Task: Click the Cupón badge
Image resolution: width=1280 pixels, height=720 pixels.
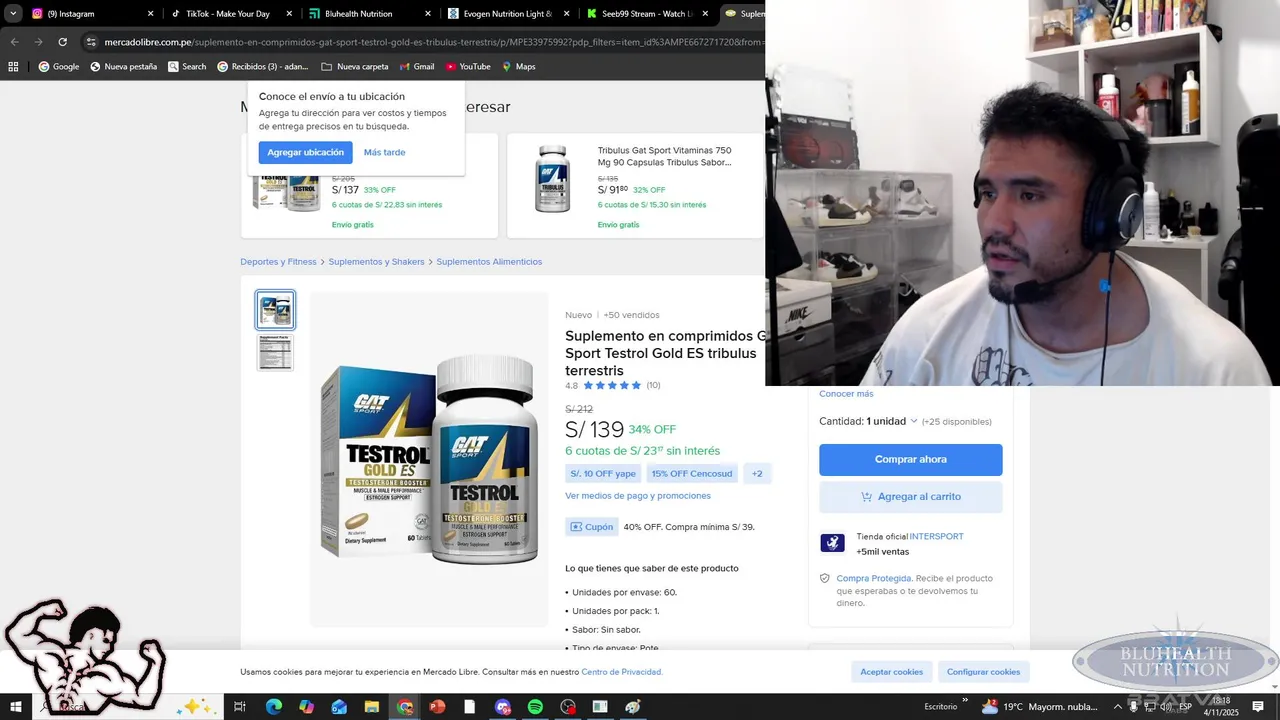Action: point(591,527)
